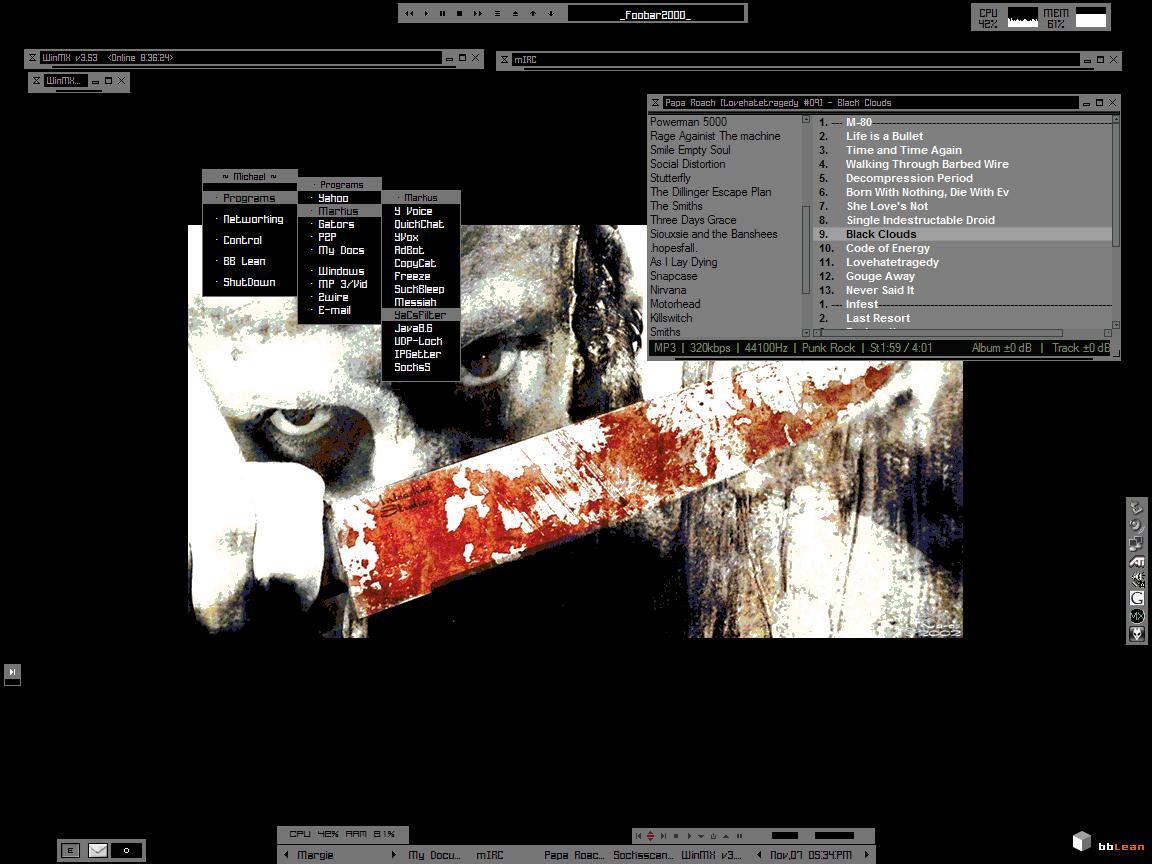Switch to mIRC in the taskbar

pos(490,855)
